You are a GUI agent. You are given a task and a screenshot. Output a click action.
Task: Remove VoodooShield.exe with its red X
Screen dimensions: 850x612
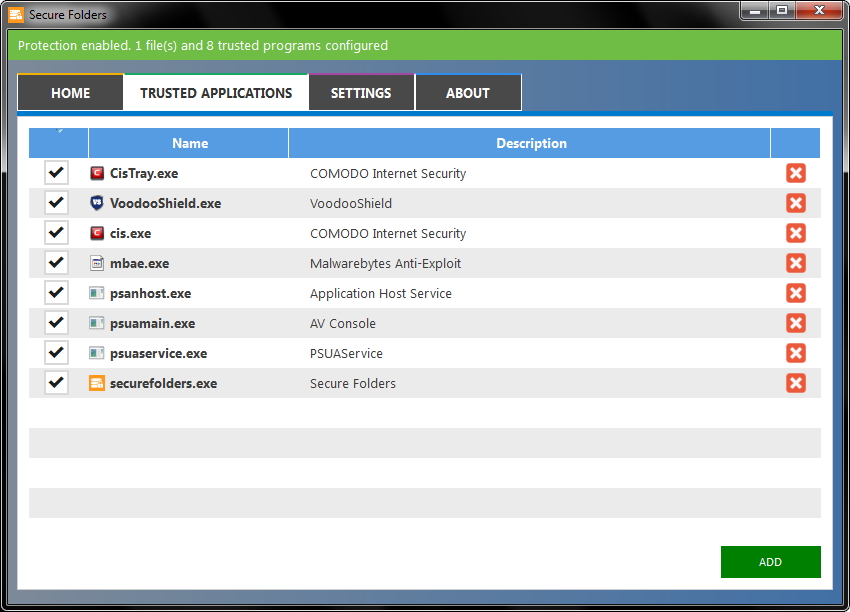point(795,203)
